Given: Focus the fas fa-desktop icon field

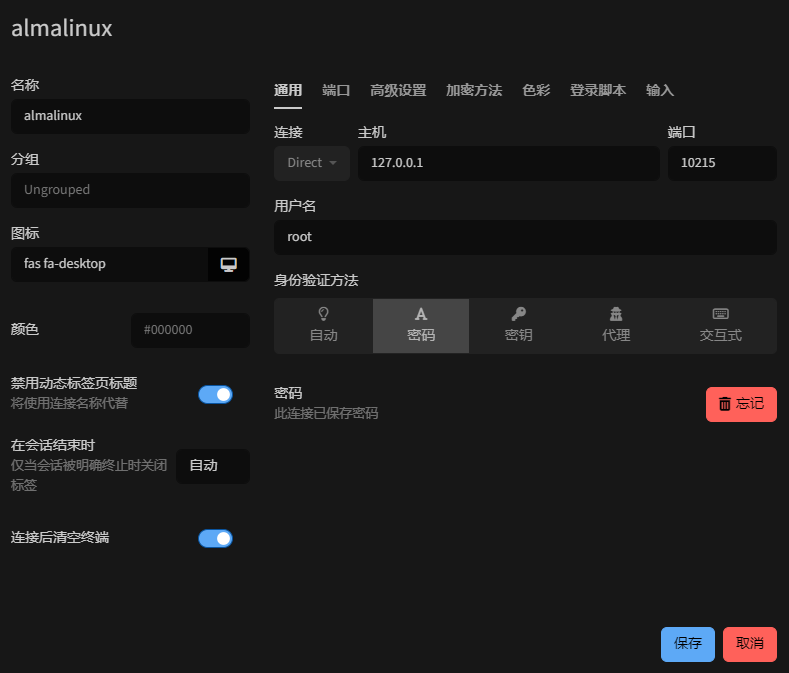Looking at the screenshot, I should [110, 264].
